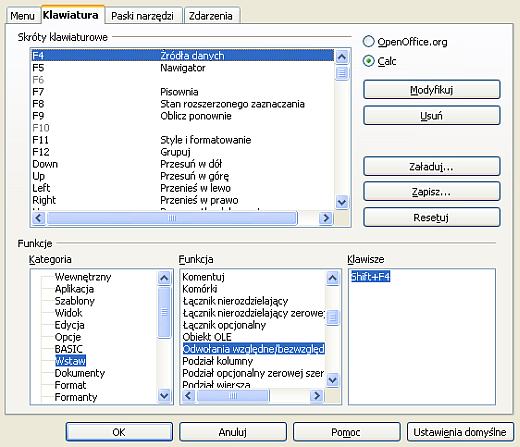Viewport: 520px width, 447px height.
Task: Click Funkcja list vertical scrollbar thumb
Action: tap(332, 317)
